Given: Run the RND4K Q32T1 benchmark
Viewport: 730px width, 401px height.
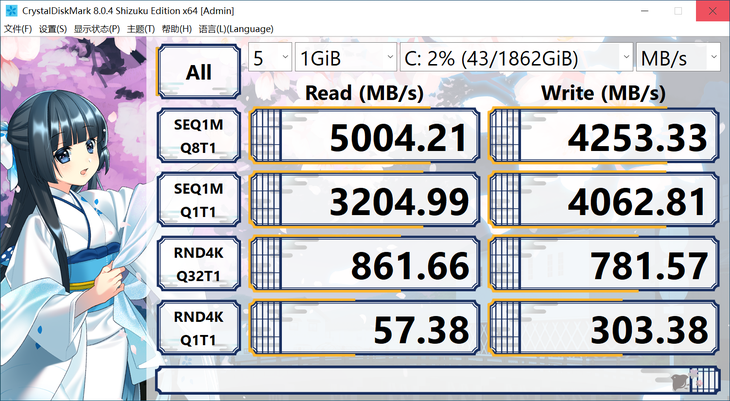Looking at the screenshot, I should [x=199, y=264].
